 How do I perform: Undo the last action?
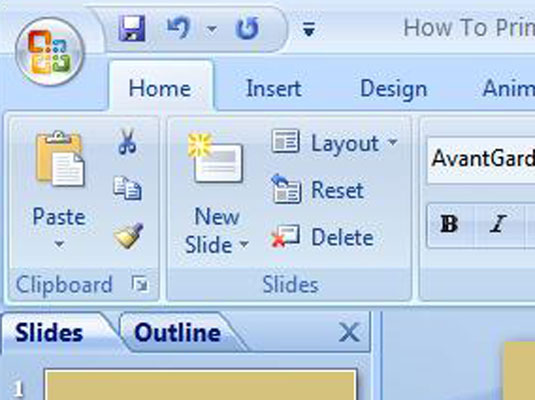[178, 28]
